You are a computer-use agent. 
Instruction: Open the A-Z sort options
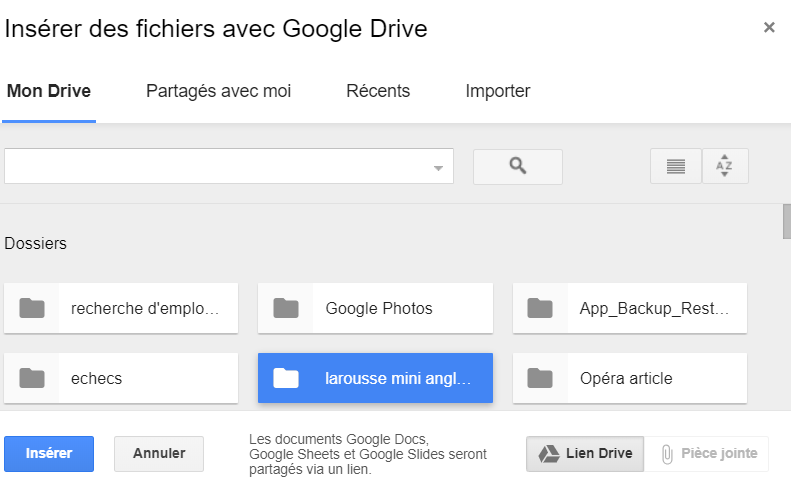725,166
